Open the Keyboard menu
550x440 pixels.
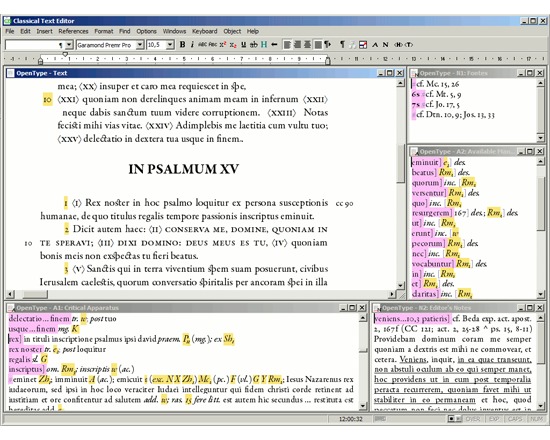204,31
